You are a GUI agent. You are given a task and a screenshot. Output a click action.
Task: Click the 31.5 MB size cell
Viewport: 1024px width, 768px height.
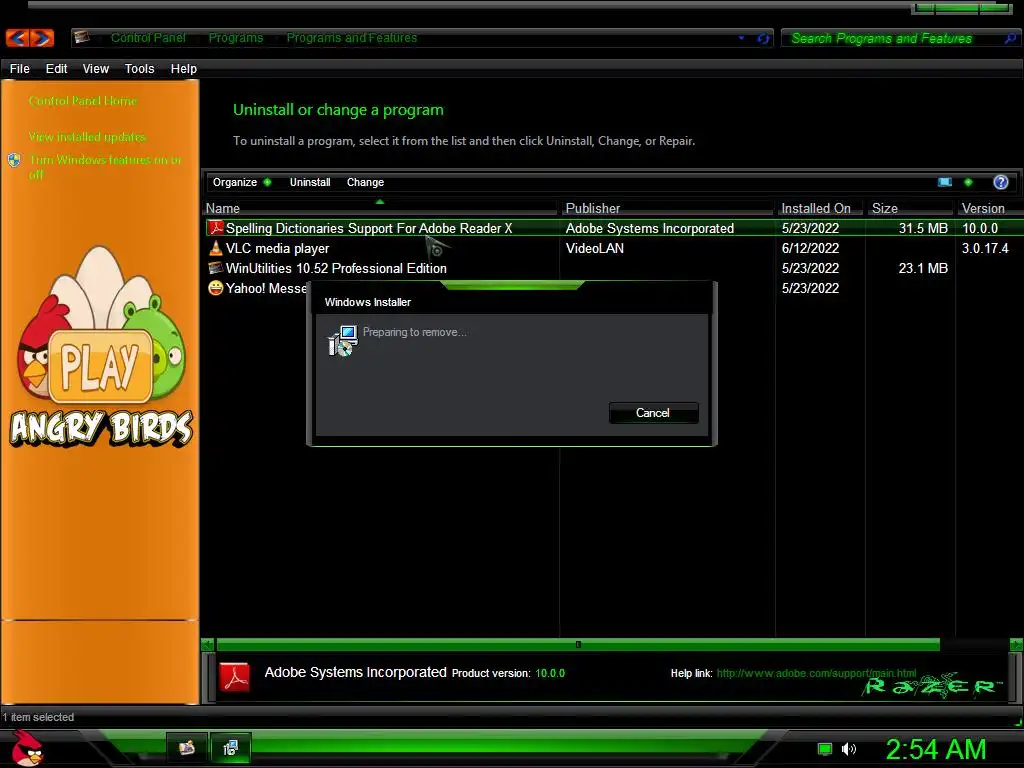coord(923,228)
